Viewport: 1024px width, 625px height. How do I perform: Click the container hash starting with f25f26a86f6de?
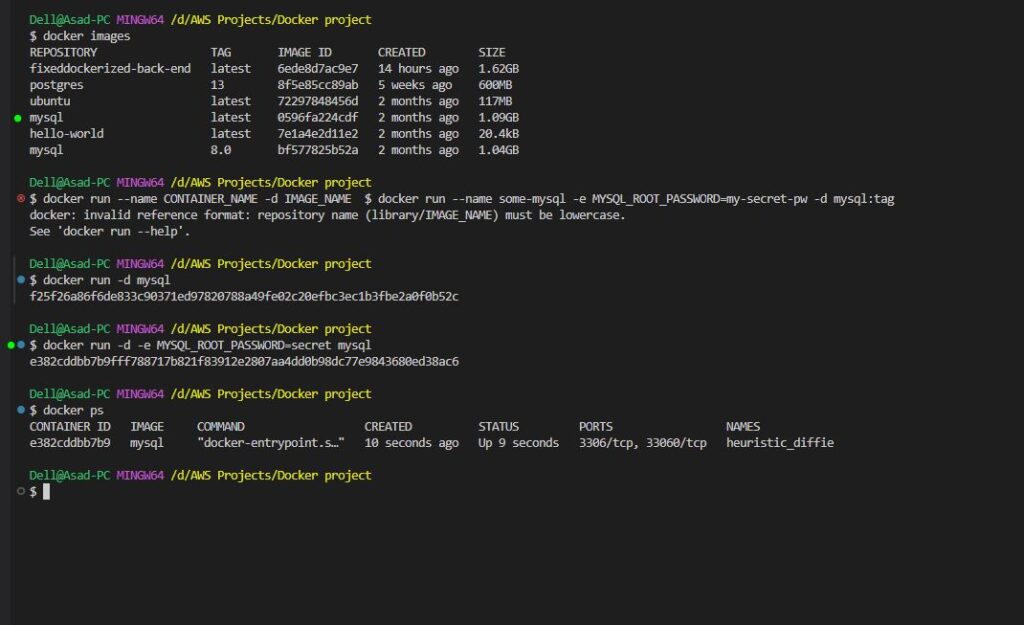[x=244, y=296]
